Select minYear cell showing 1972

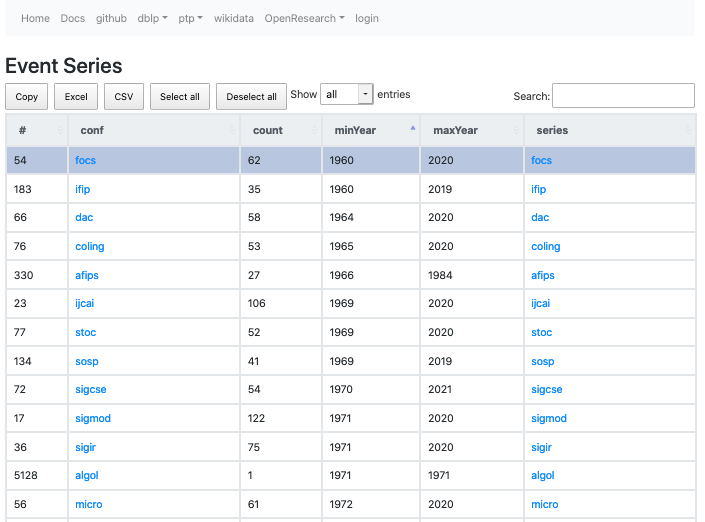371,504
